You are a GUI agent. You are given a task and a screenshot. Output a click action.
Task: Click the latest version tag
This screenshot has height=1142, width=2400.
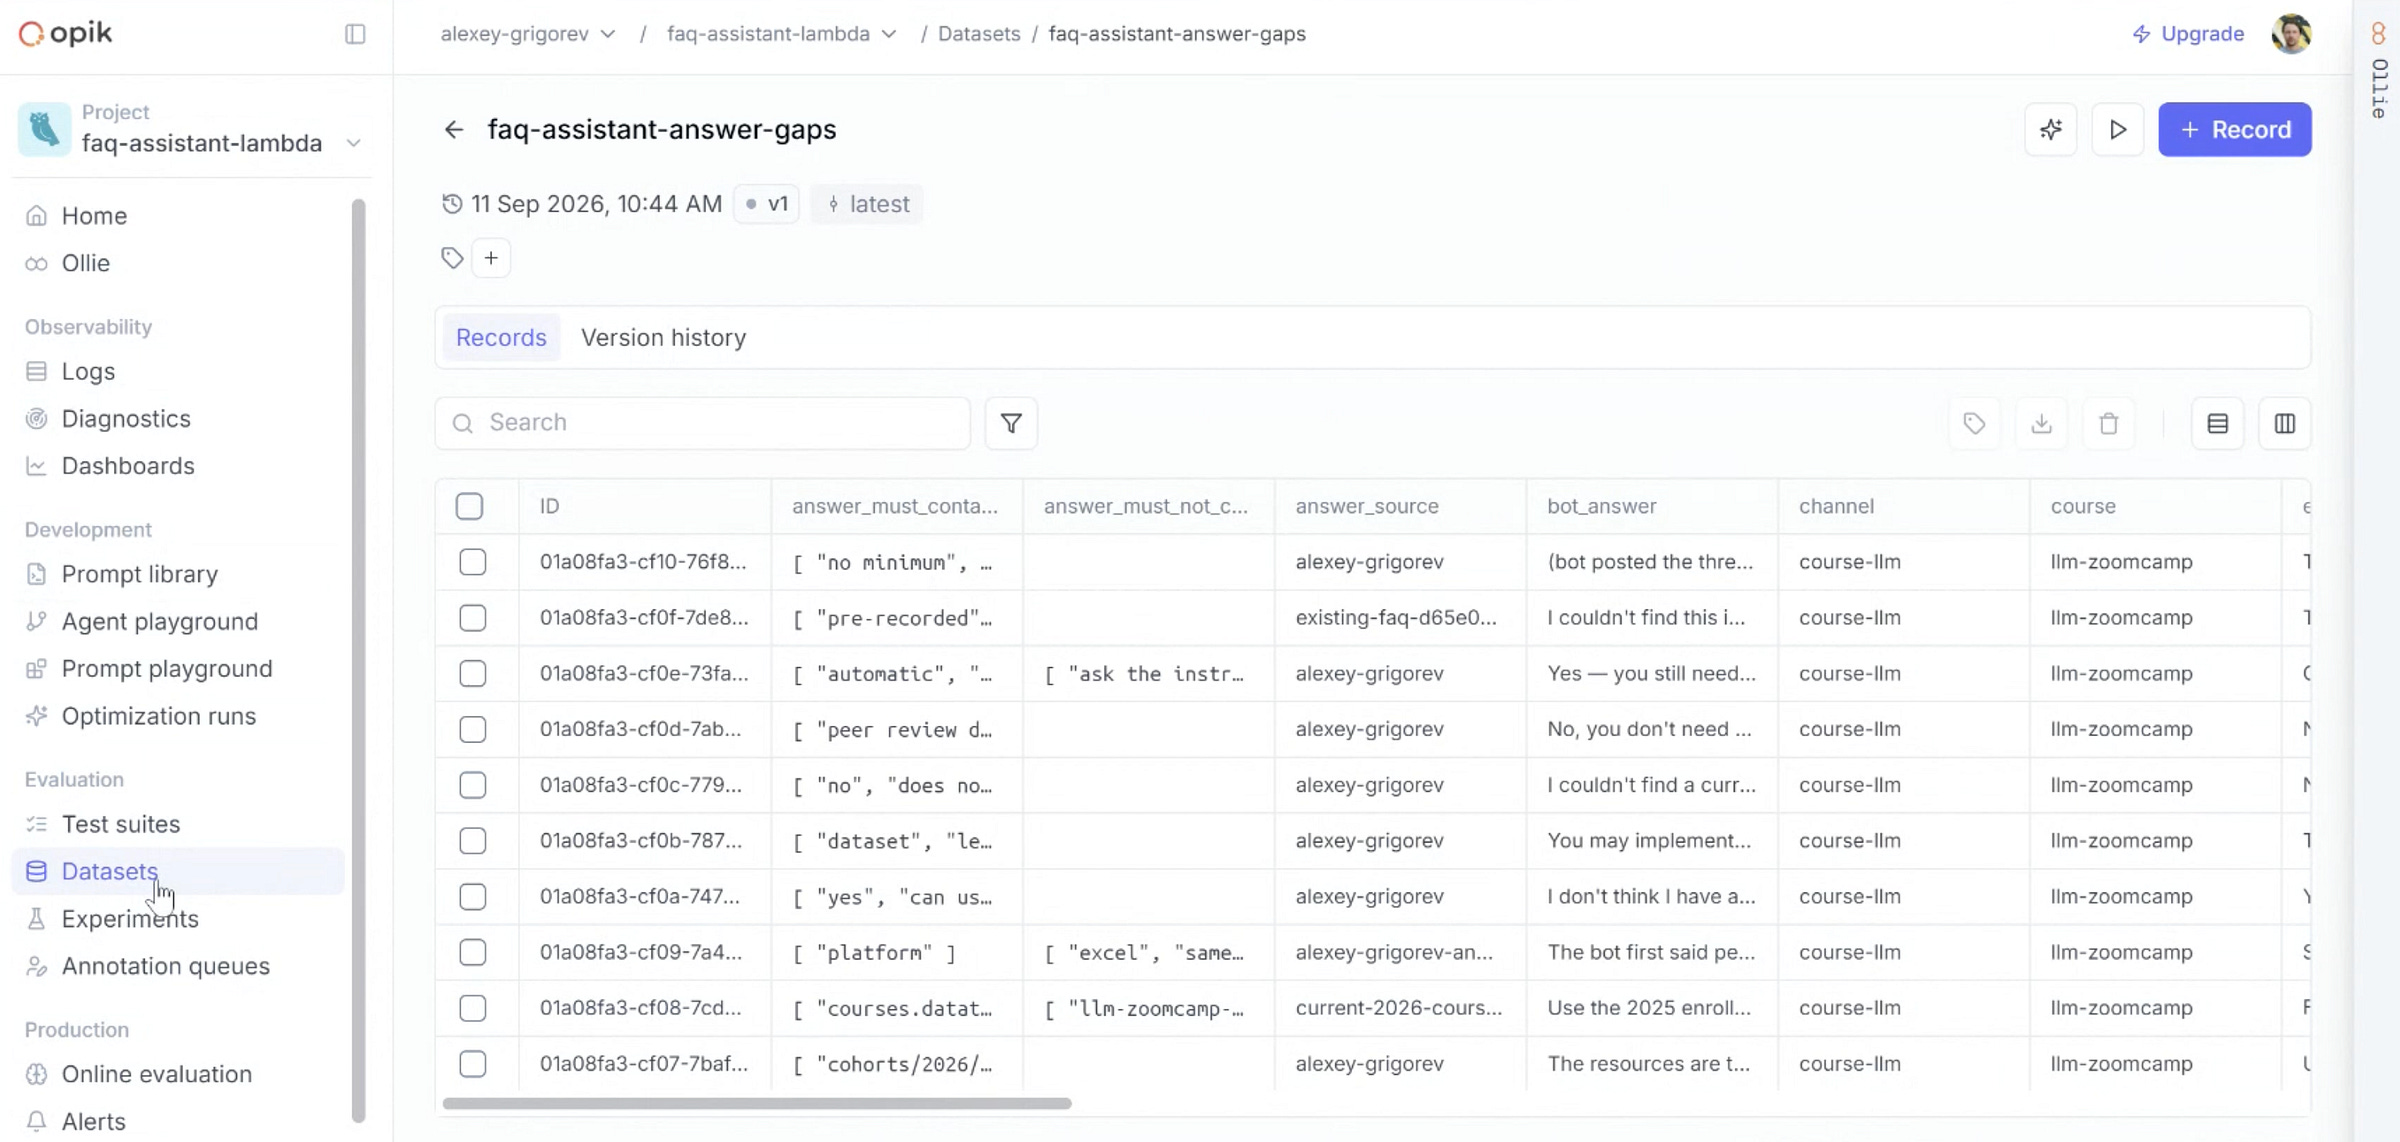point(867,204)
